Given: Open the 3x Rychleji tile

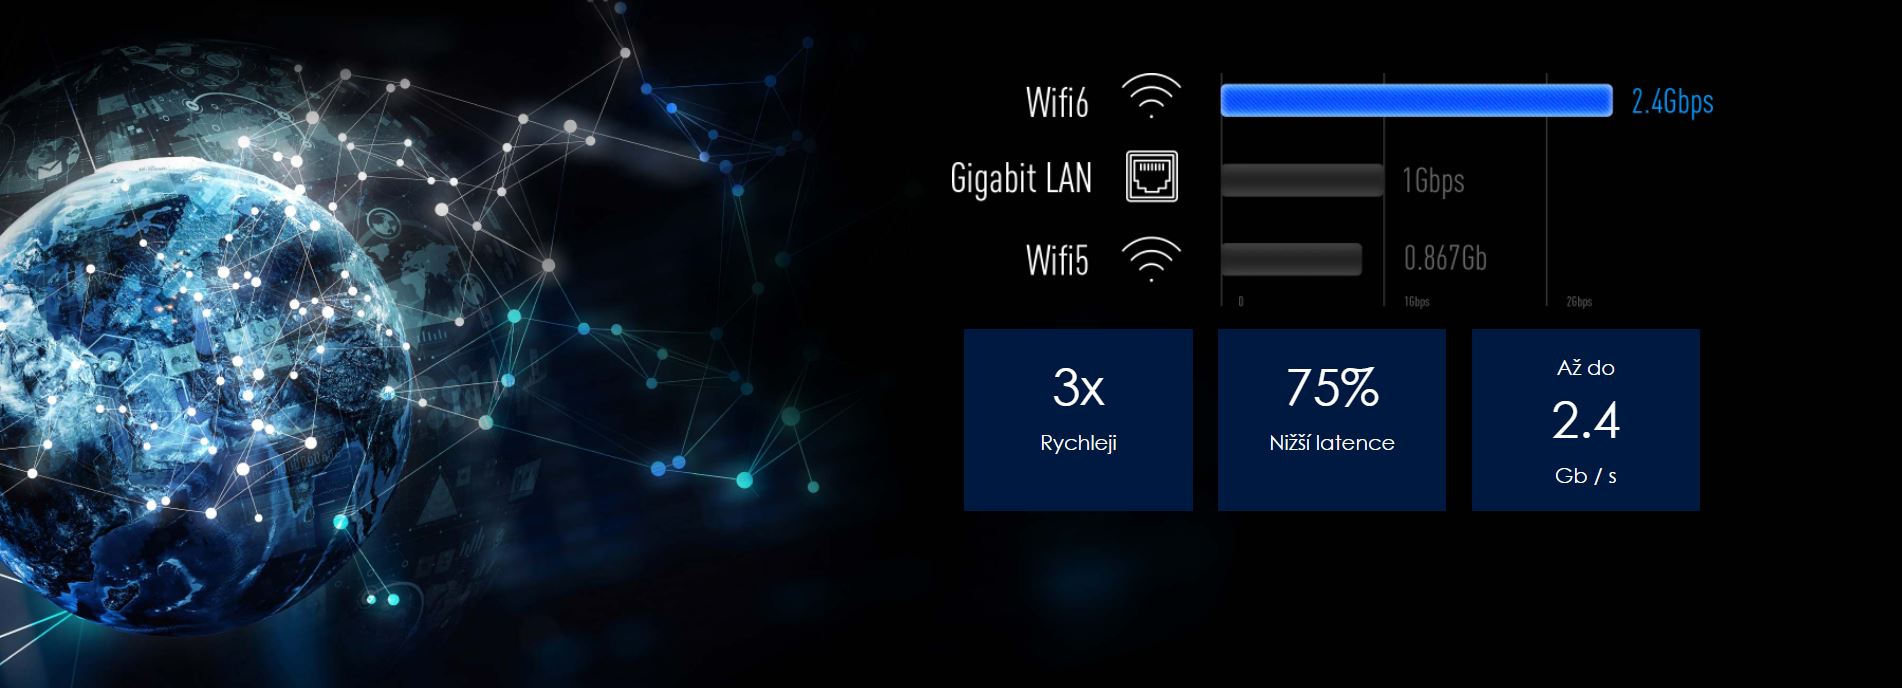Looking at the screenshot, I should pos(1078,420).
